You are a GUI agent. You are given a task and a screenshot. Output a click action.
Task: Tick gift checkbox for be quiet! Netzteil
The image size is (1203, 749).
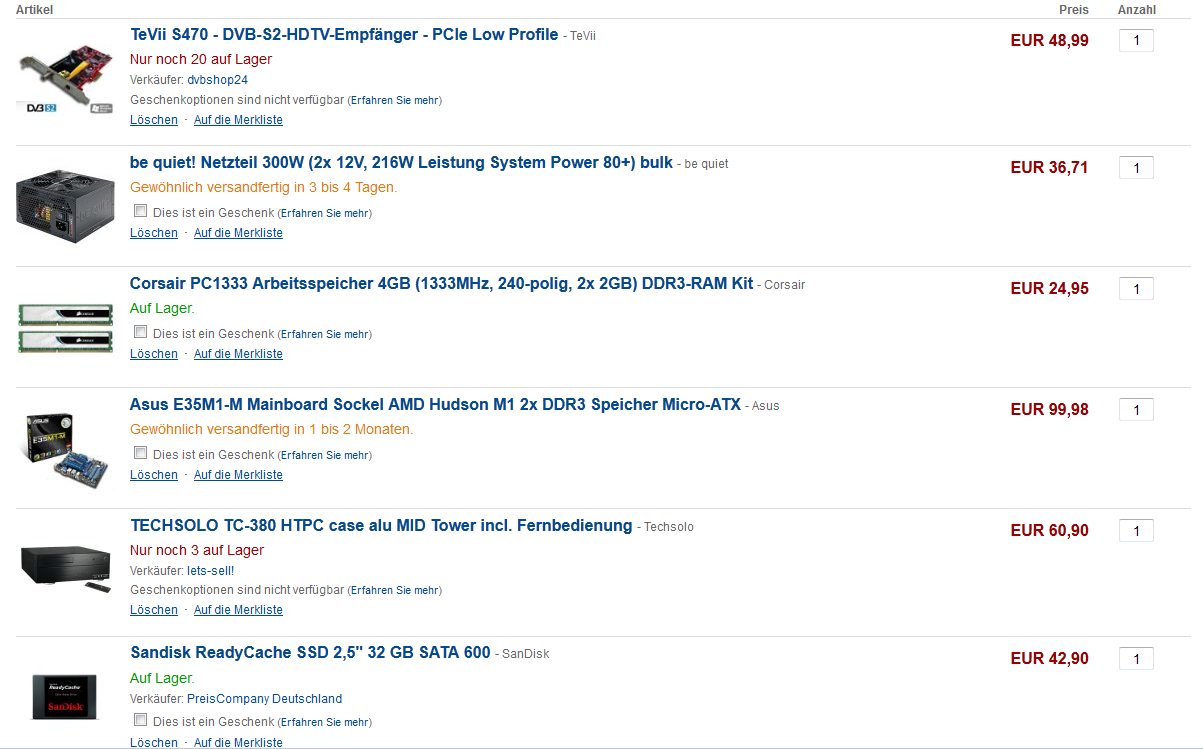point(141,211)
